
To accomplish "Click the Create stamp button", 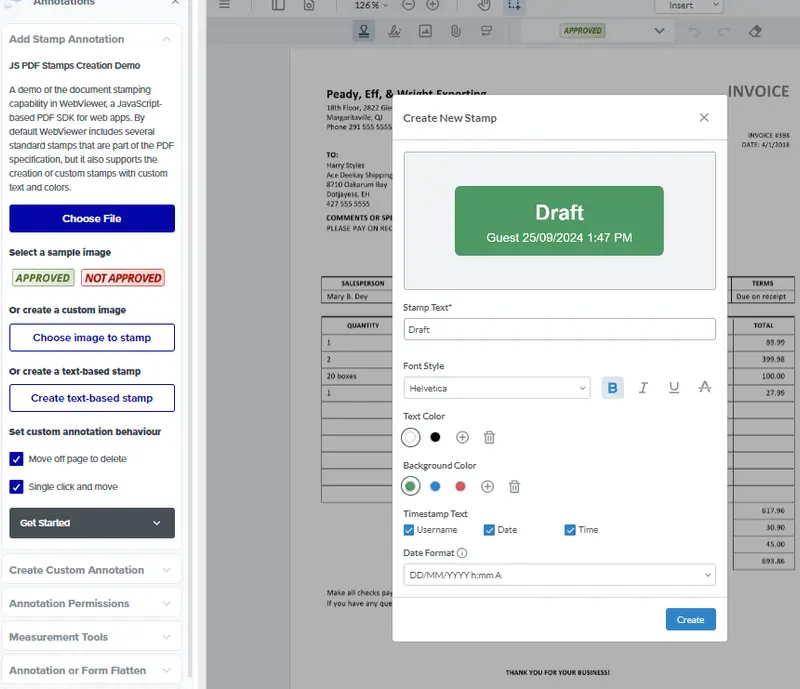I will click(690, 620).
